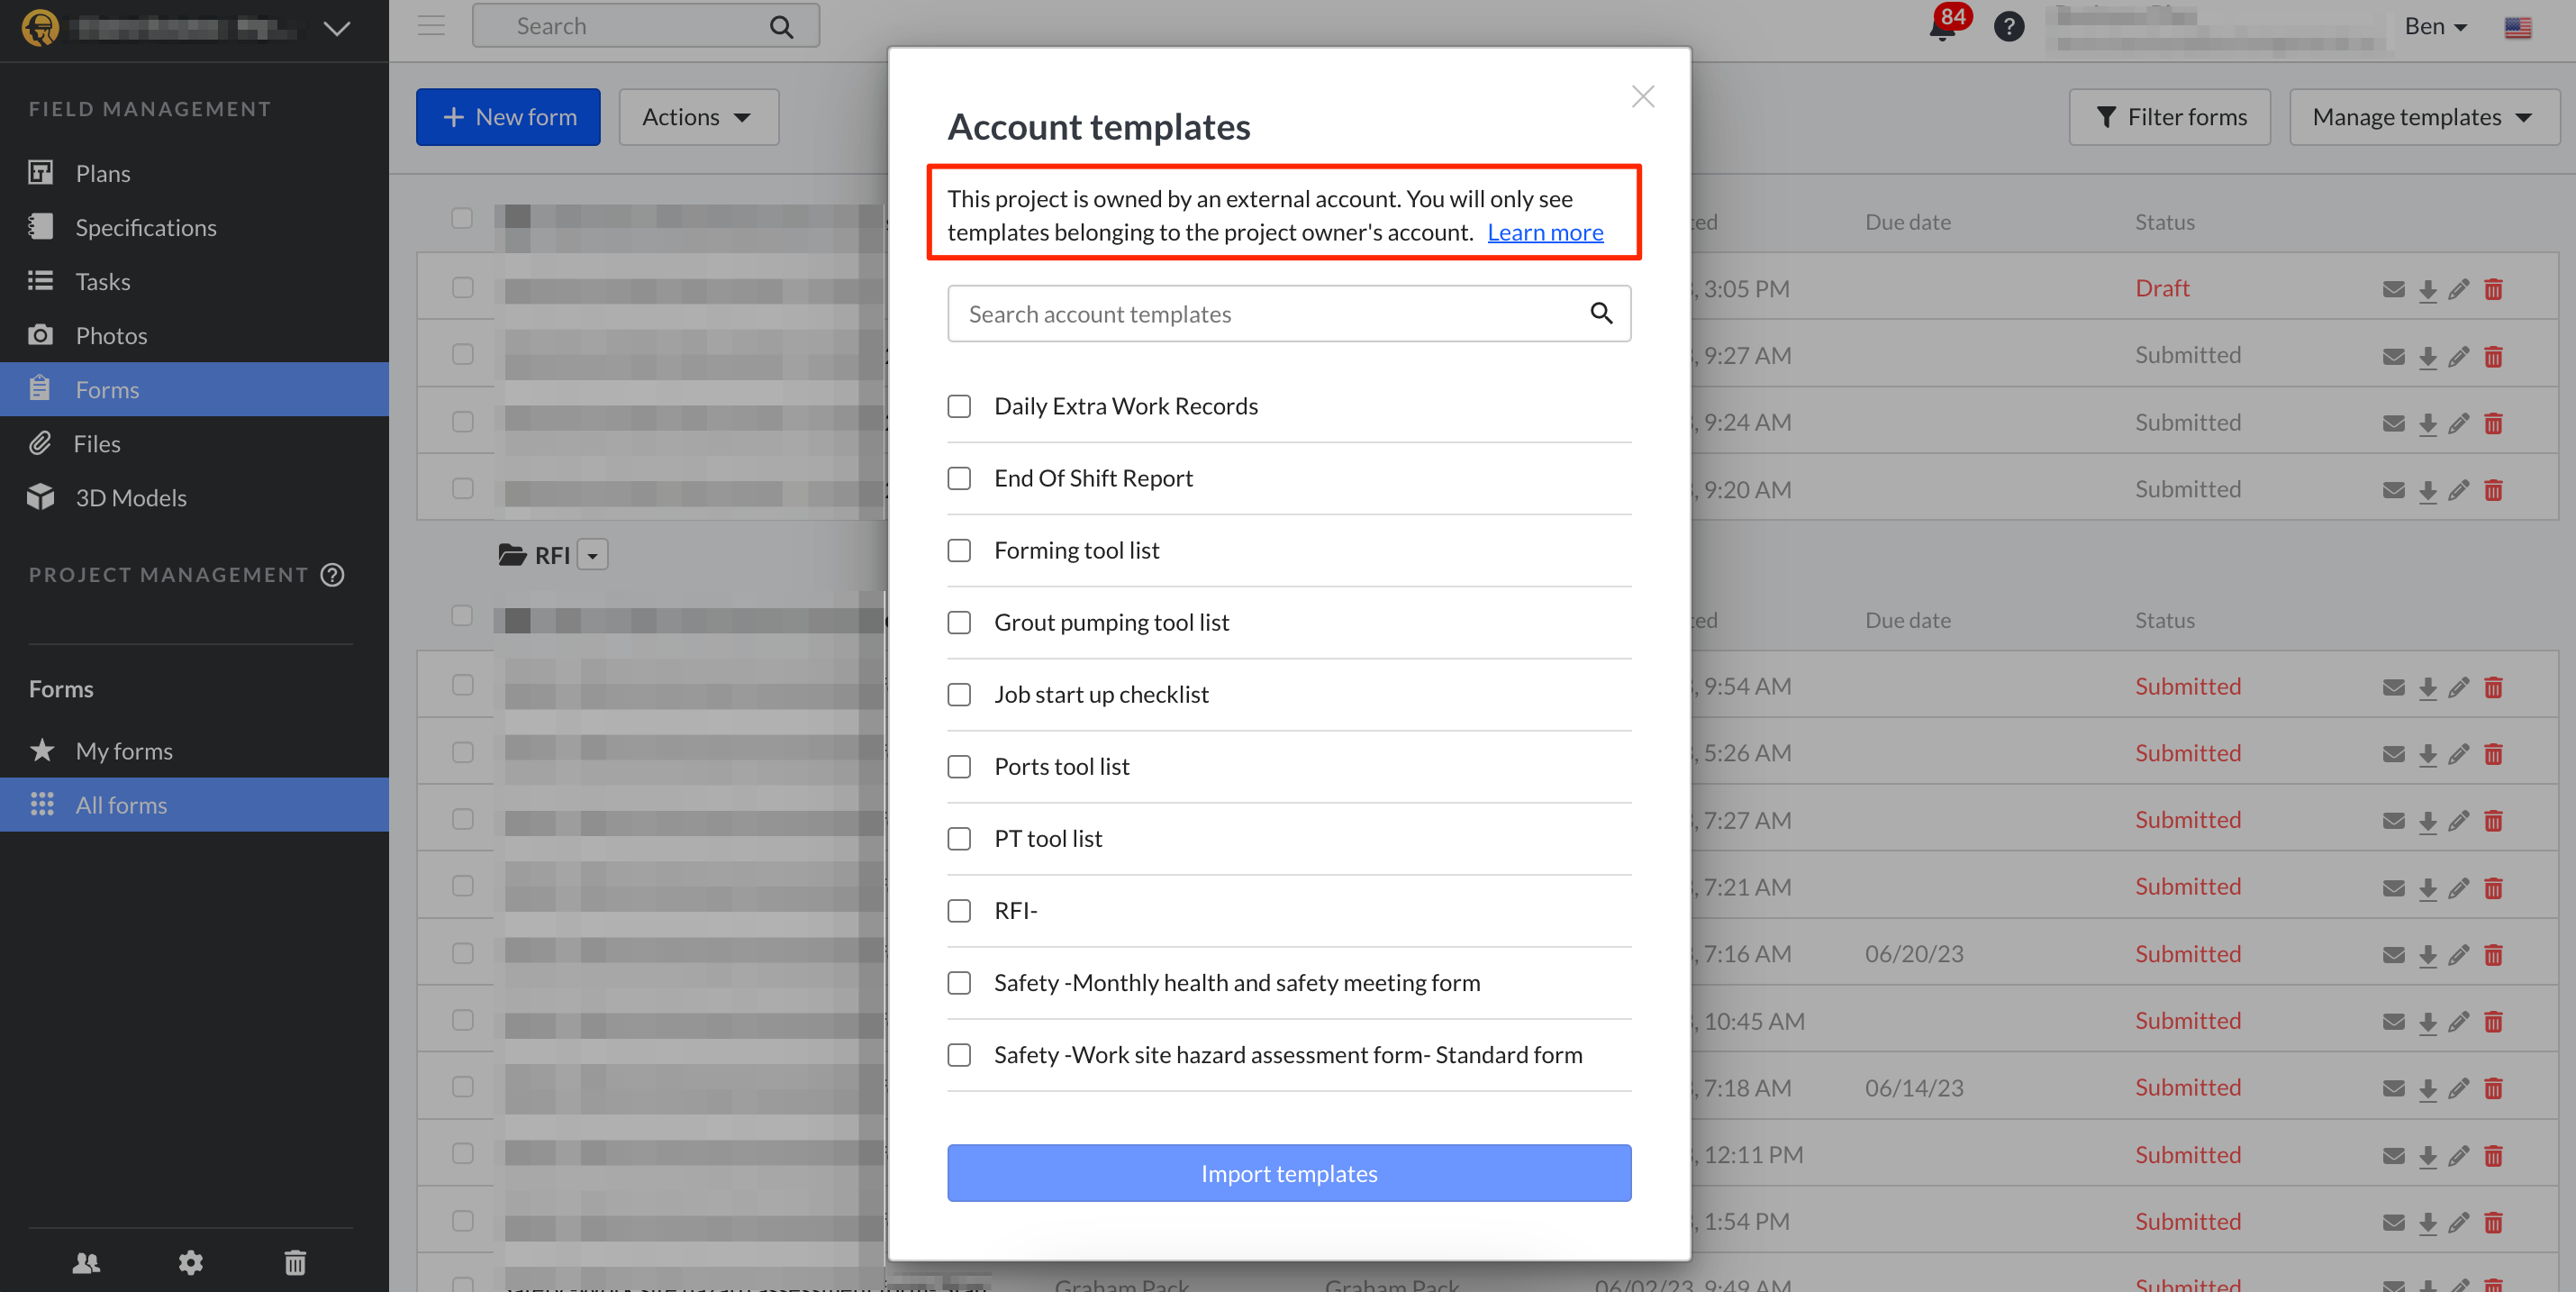
Task: Expand the Actions dropdown
Action: pos(697,117)
